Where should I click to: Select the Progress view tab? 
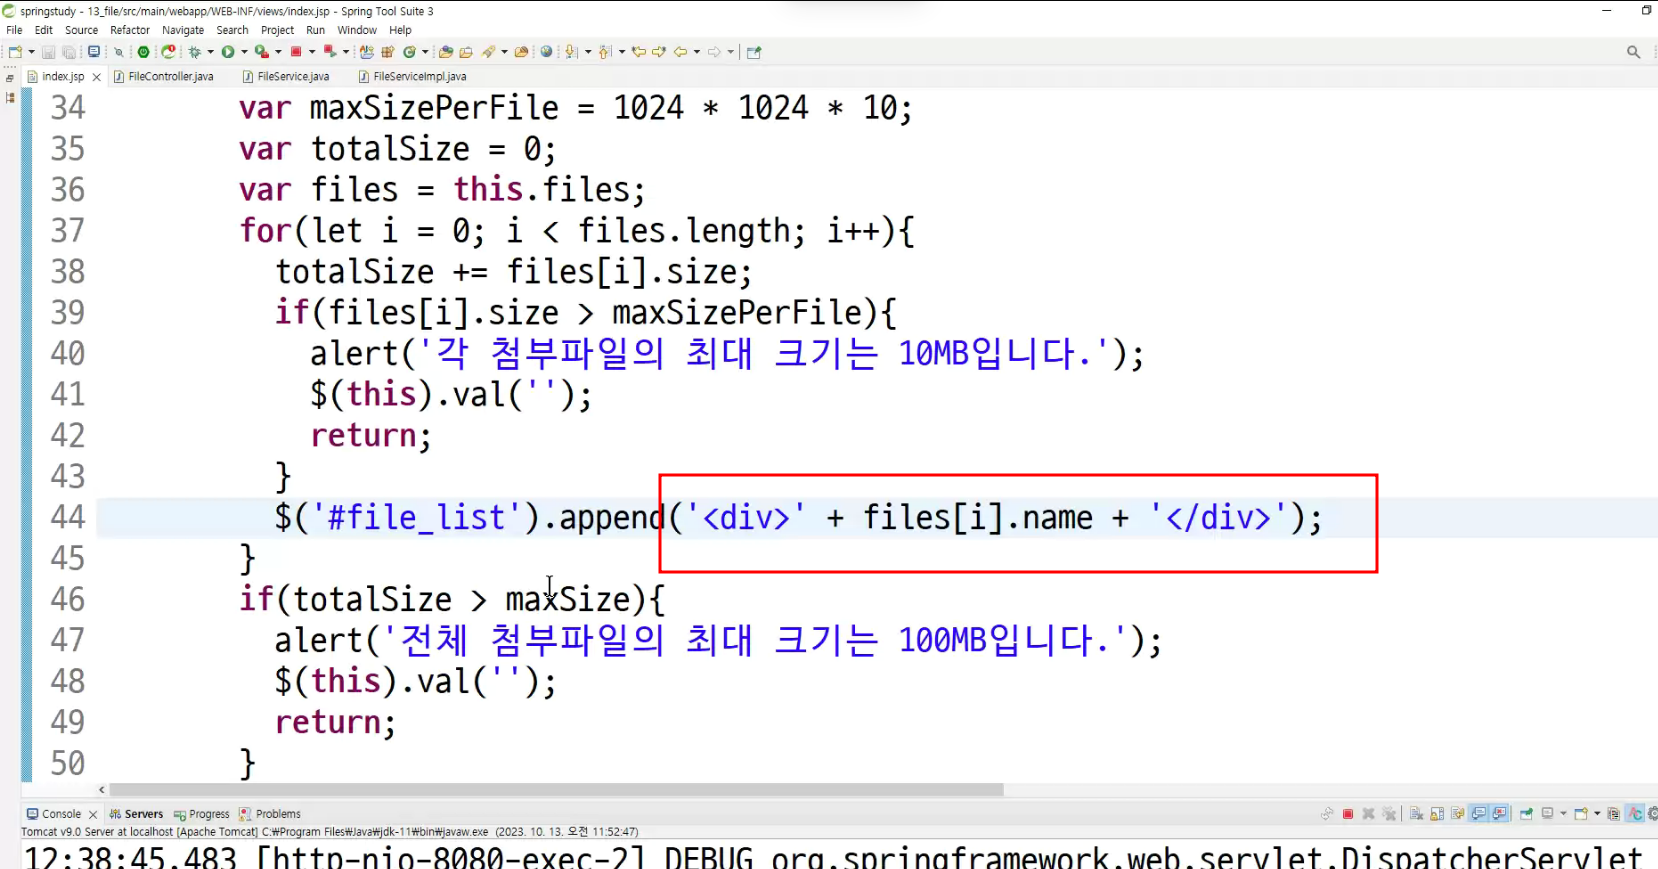[201, 814]
